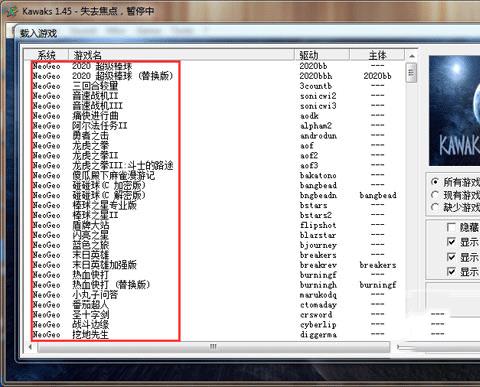Select game 音速战机III in list
Image resolution: width=480 pixels, height=387 pixels.
pyautogui.click(x=98, y=106)
